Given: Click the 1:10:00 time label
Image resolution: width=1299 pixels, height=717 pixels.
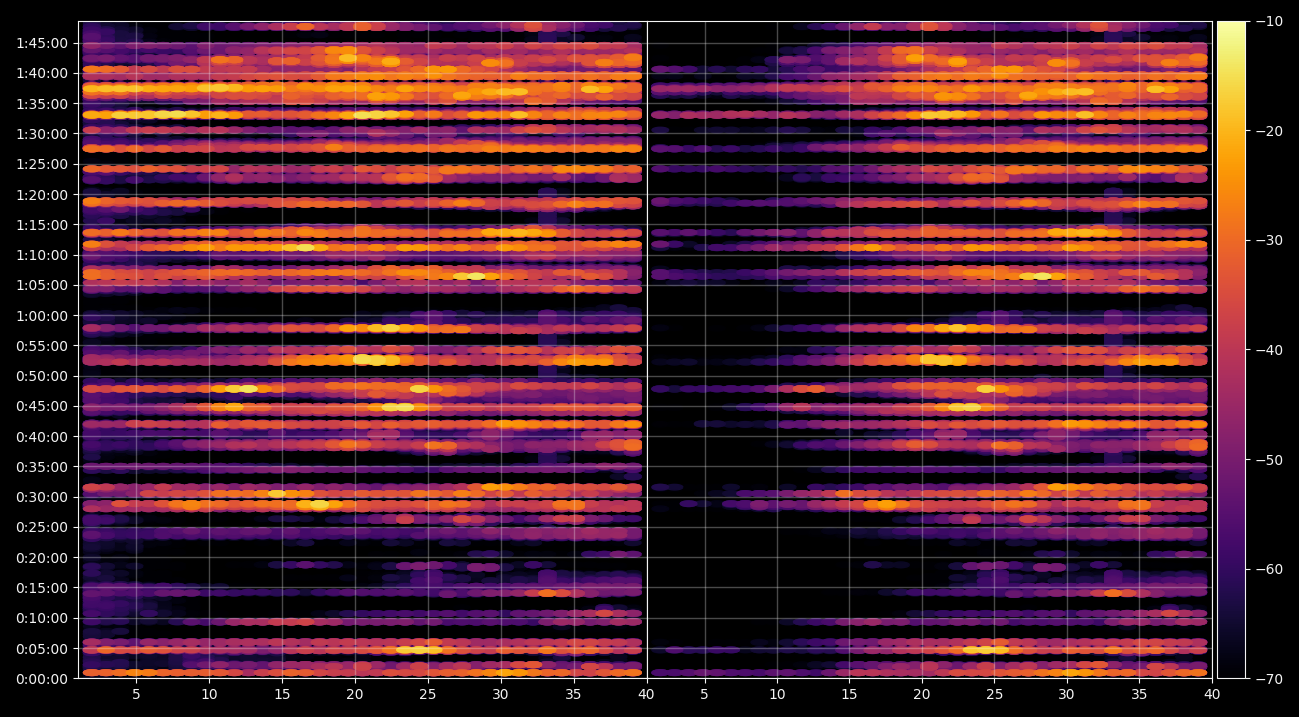Looking at the screenshot, I should click(x=42, y=255).
